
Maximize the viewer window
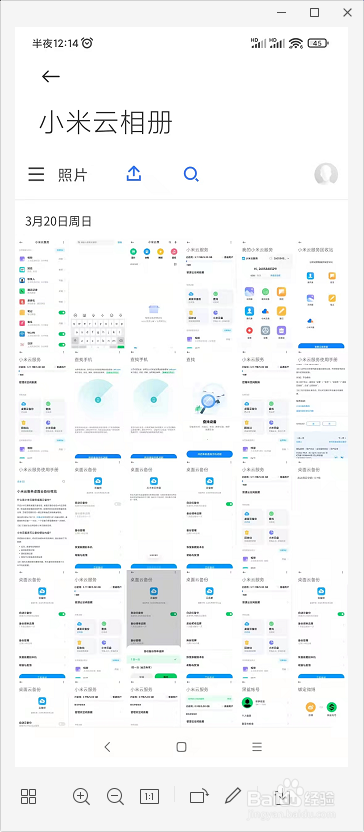click(315, 12)
